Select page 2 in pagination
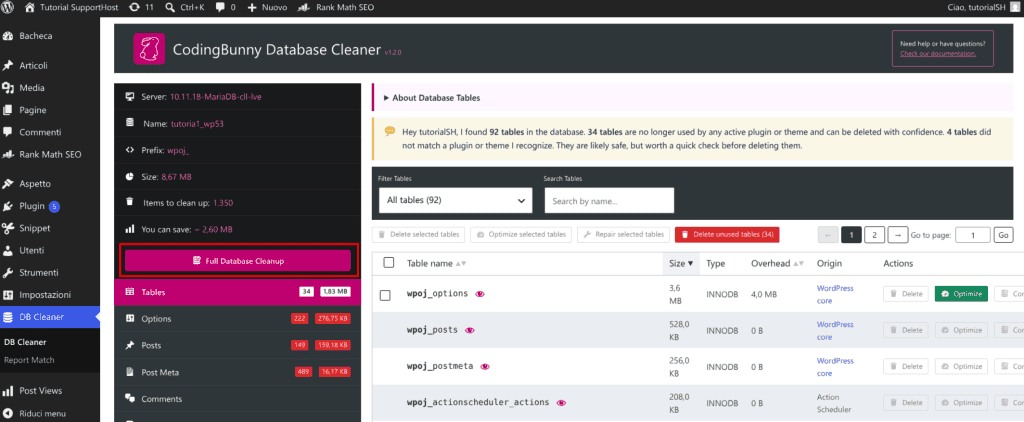 coord(874,235)
